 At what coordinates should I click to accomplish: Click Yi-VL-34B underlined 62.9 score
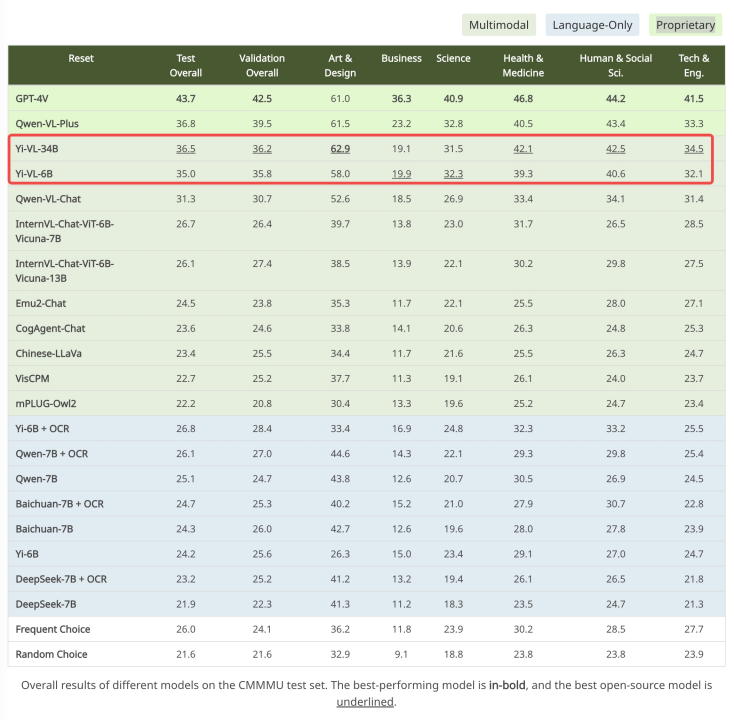pyautogui.click(x=340, y=149)
